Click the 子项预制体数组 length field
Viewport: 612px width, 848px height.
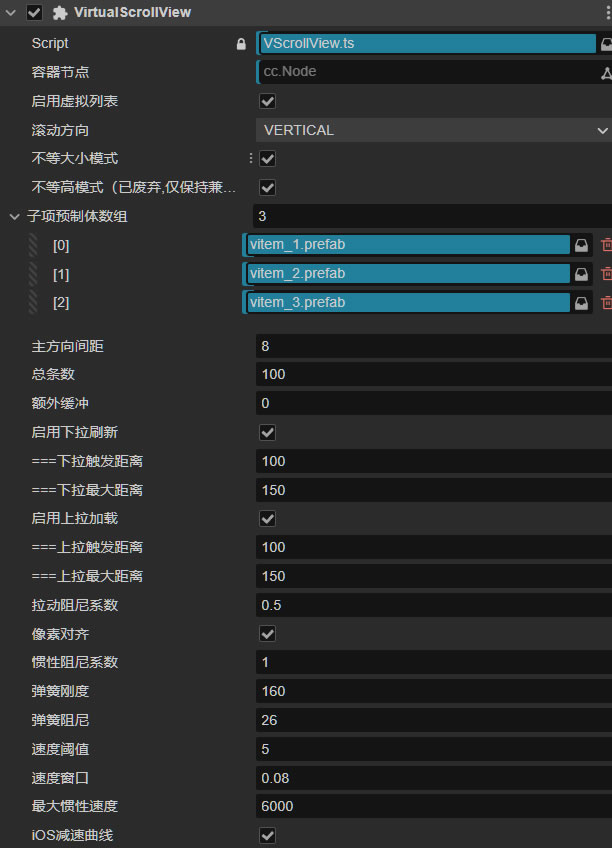click(433, 216)
